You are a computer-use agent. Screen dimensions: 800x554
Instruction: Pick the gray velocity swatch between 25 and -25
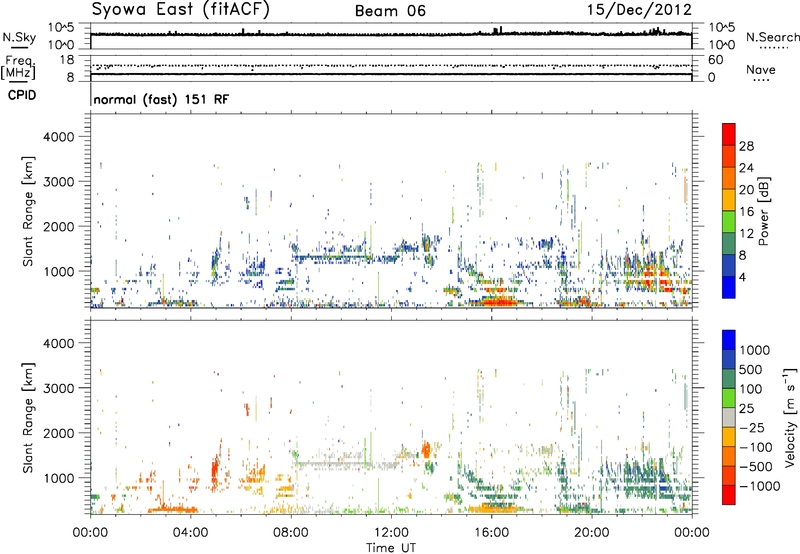pos(729,418)
